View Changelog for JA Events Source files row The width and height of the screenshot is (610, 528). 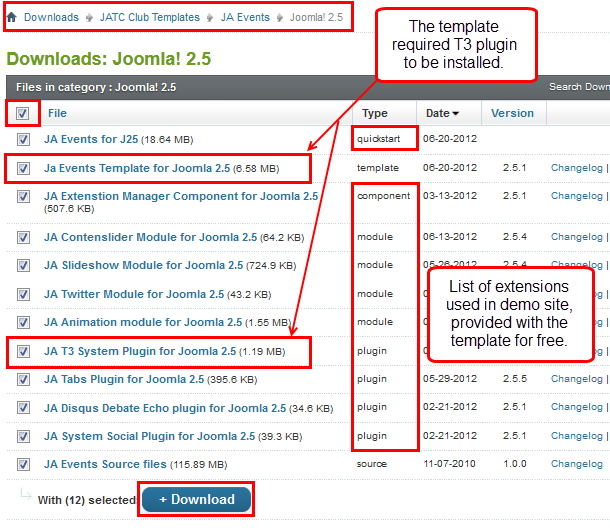click(577, 464)
